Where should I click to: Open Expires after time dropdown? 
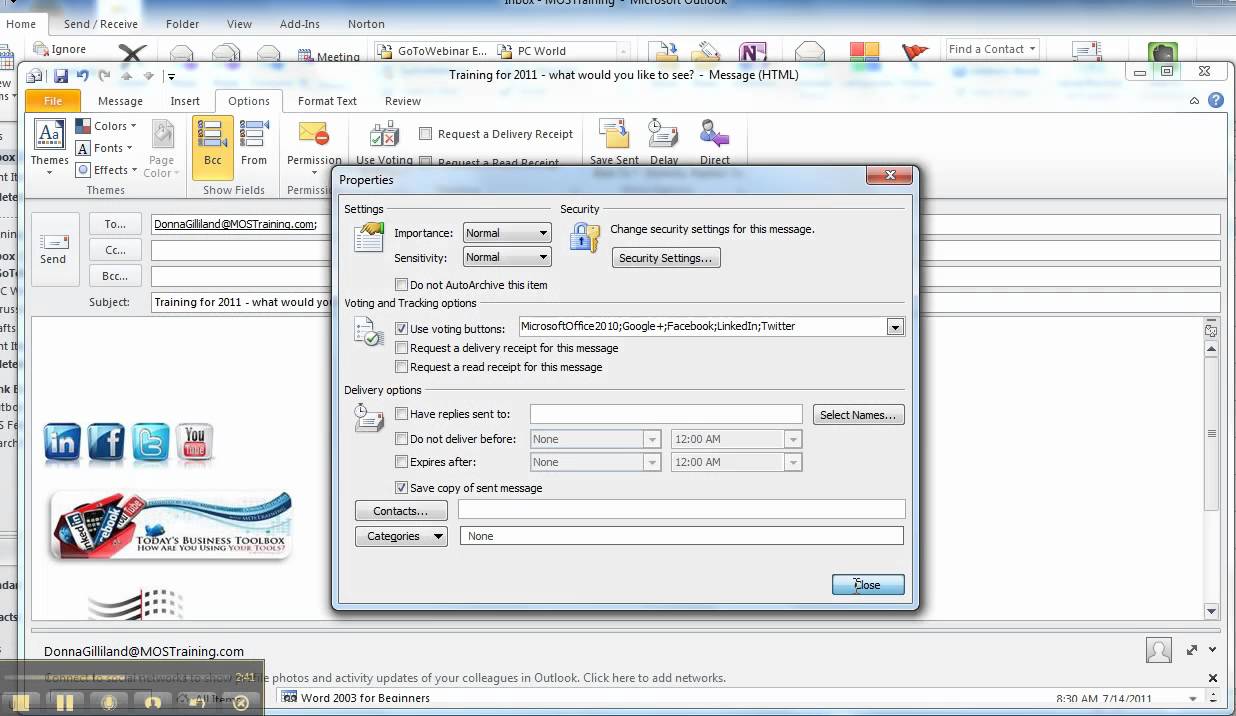[x=794, y=462]
